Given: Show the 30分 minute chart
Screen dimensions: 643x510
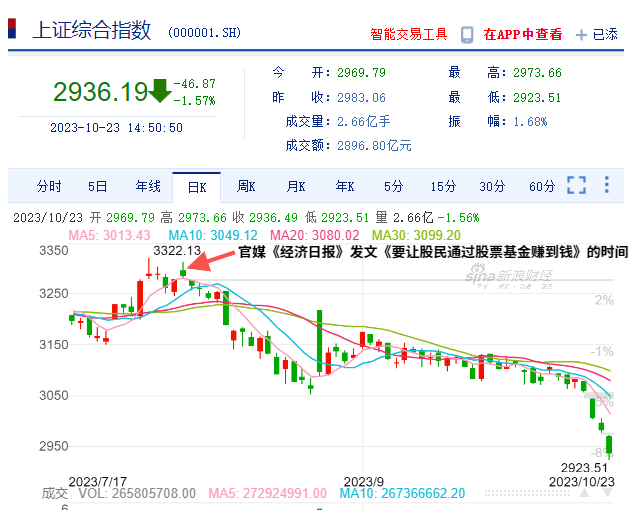Looking at the screenshot, I should tap(492, 187).
